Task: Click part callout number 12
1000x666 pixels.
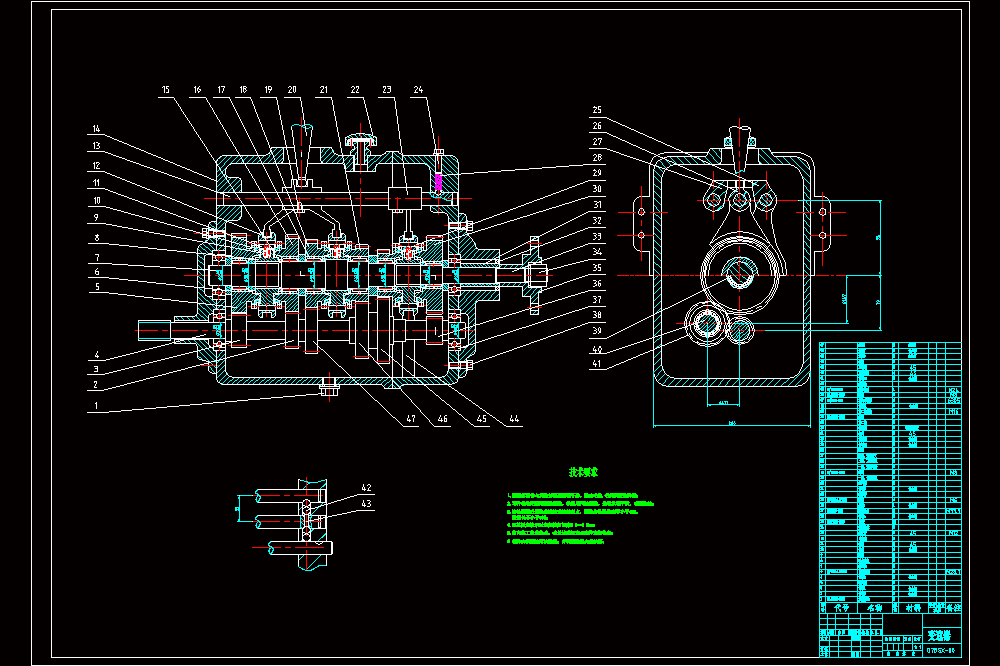Action: pos(96,166)
